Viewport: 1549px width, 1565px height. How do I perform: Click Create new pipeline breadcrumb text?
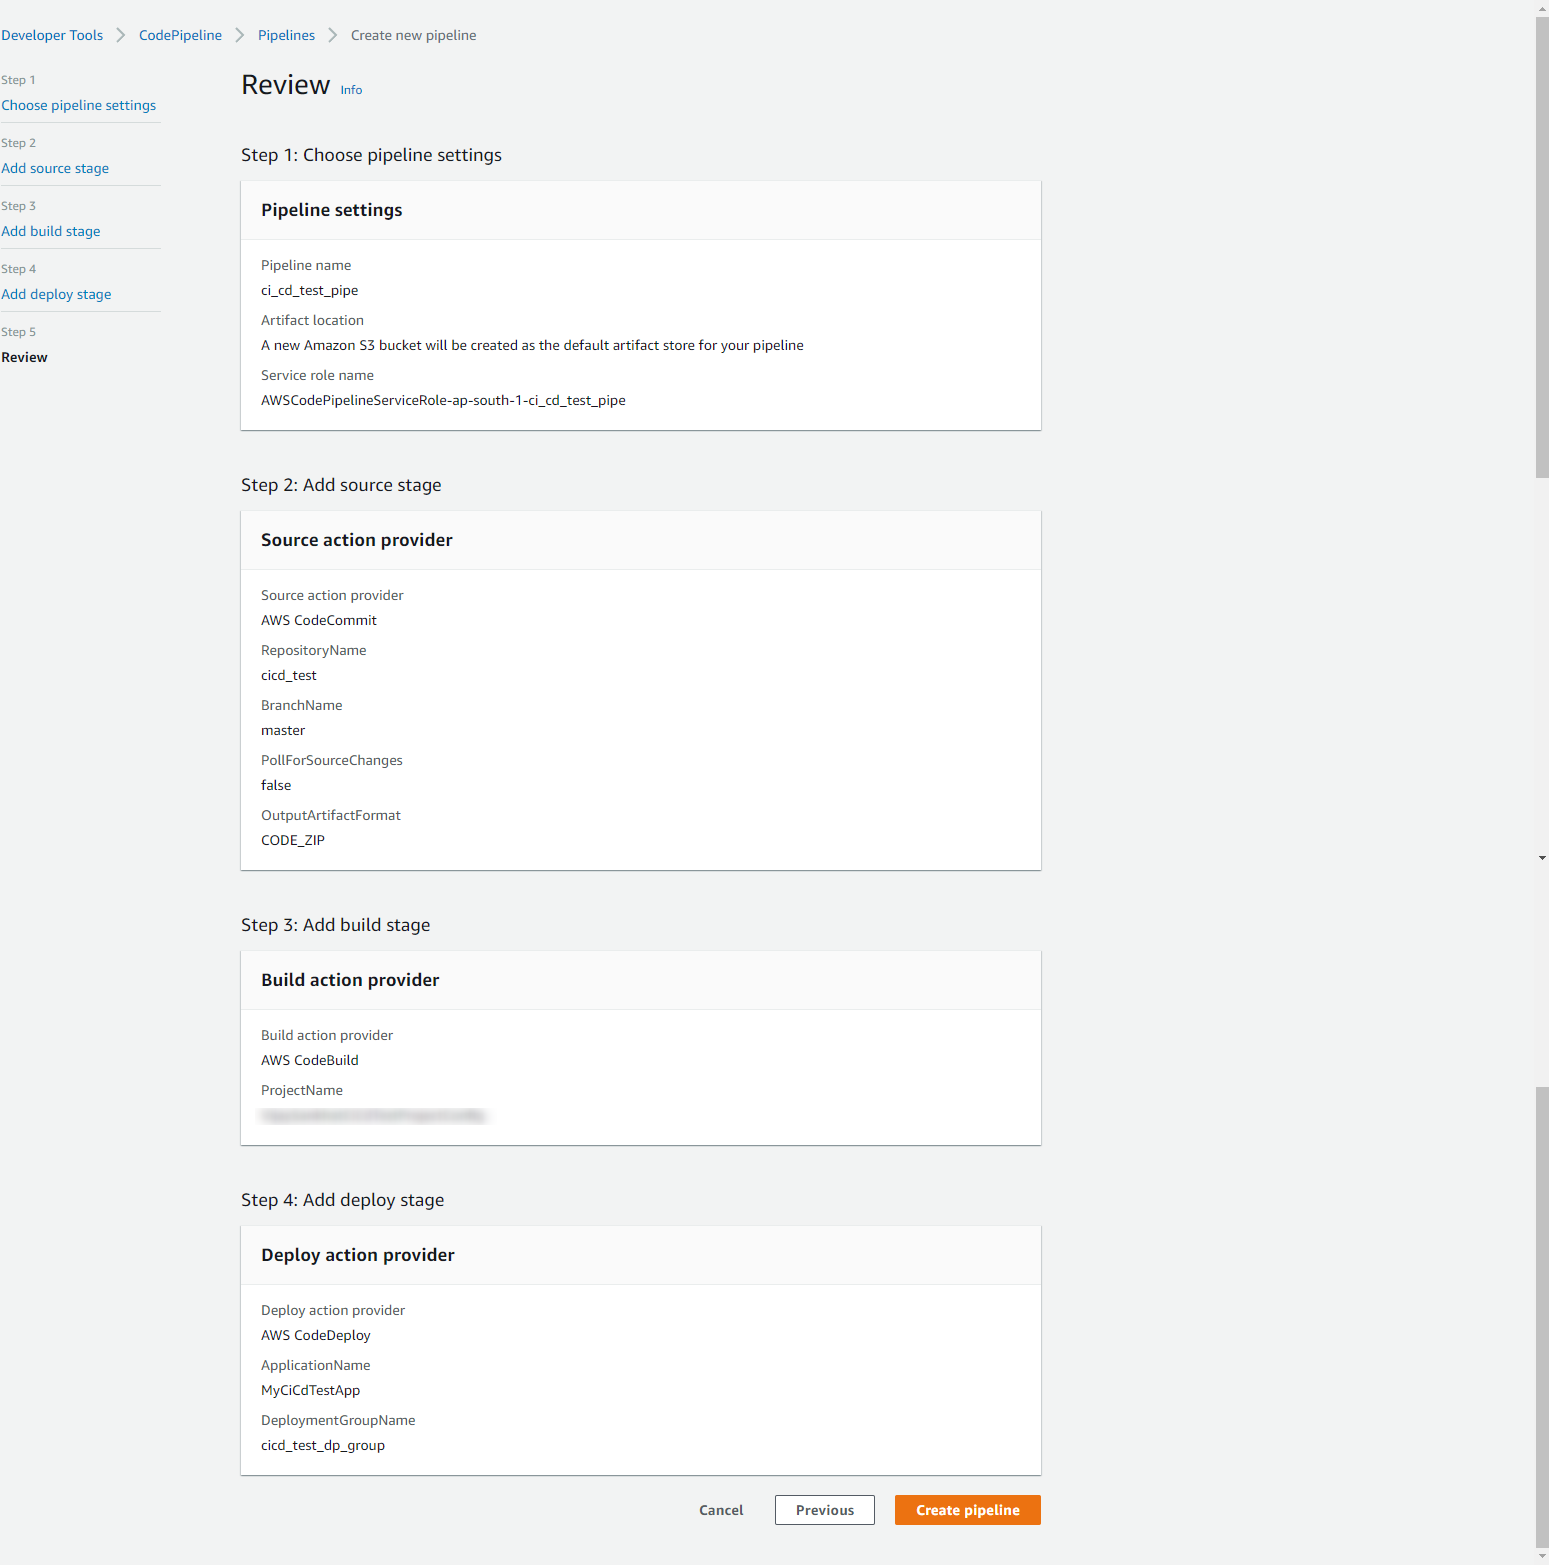413,35
